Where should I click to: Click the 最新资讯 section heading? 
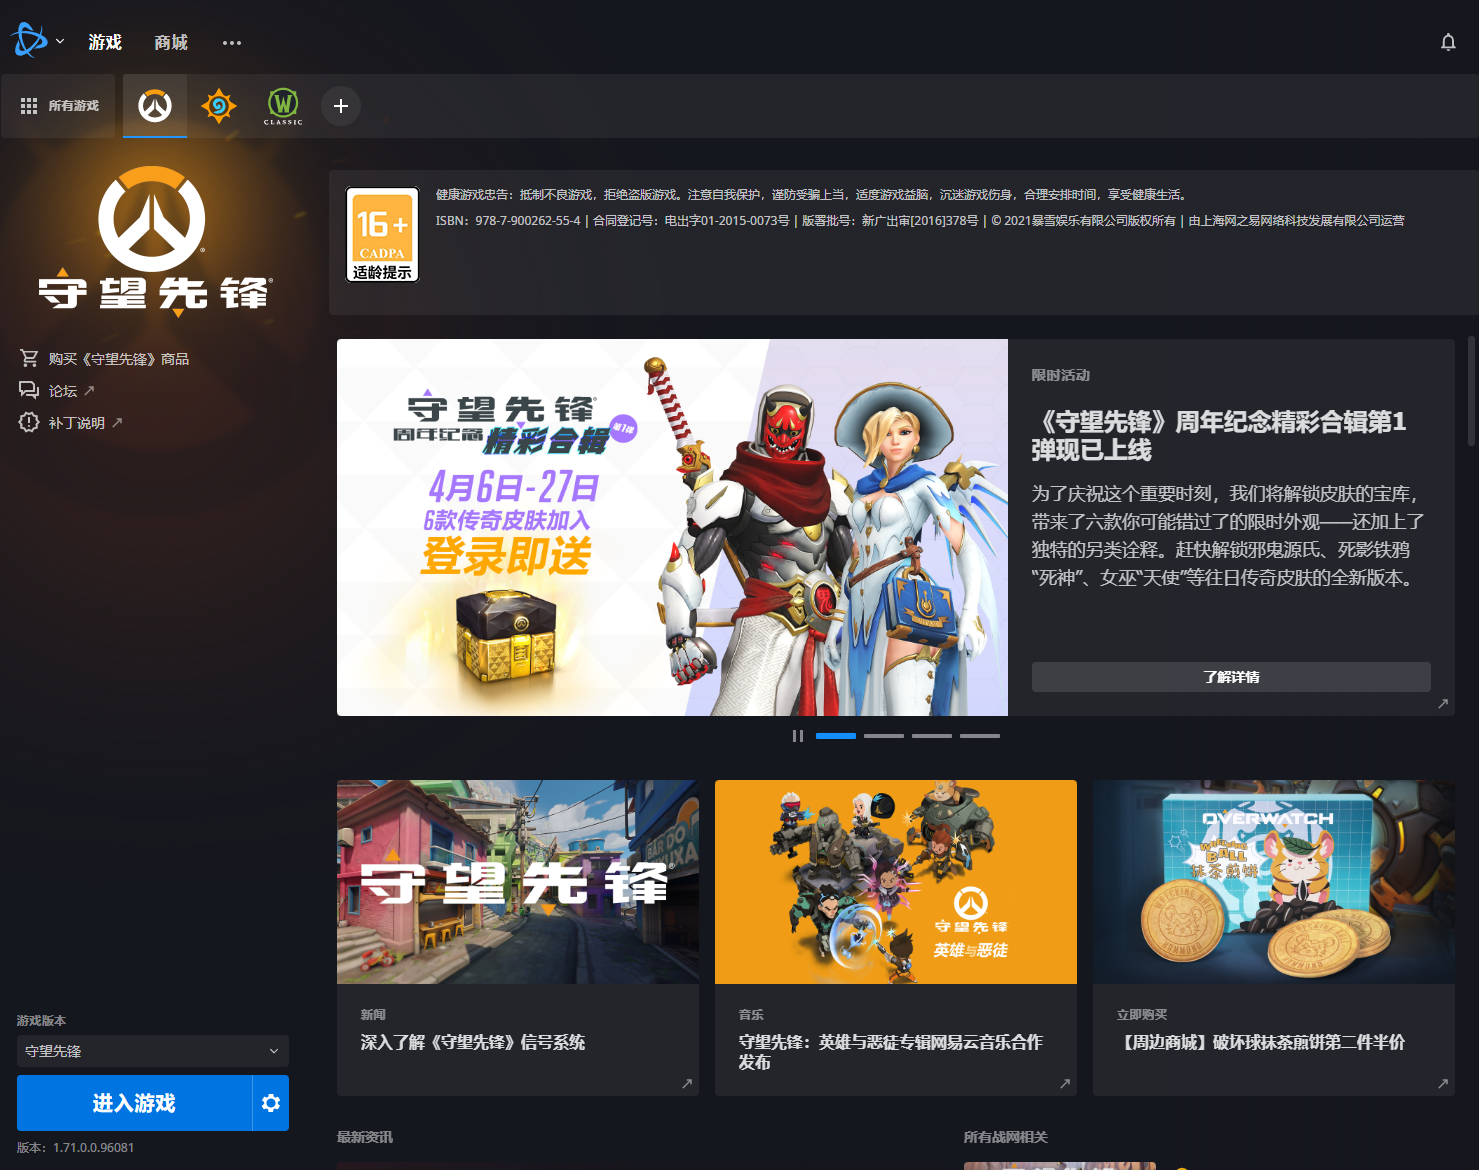pos(365,1137)
